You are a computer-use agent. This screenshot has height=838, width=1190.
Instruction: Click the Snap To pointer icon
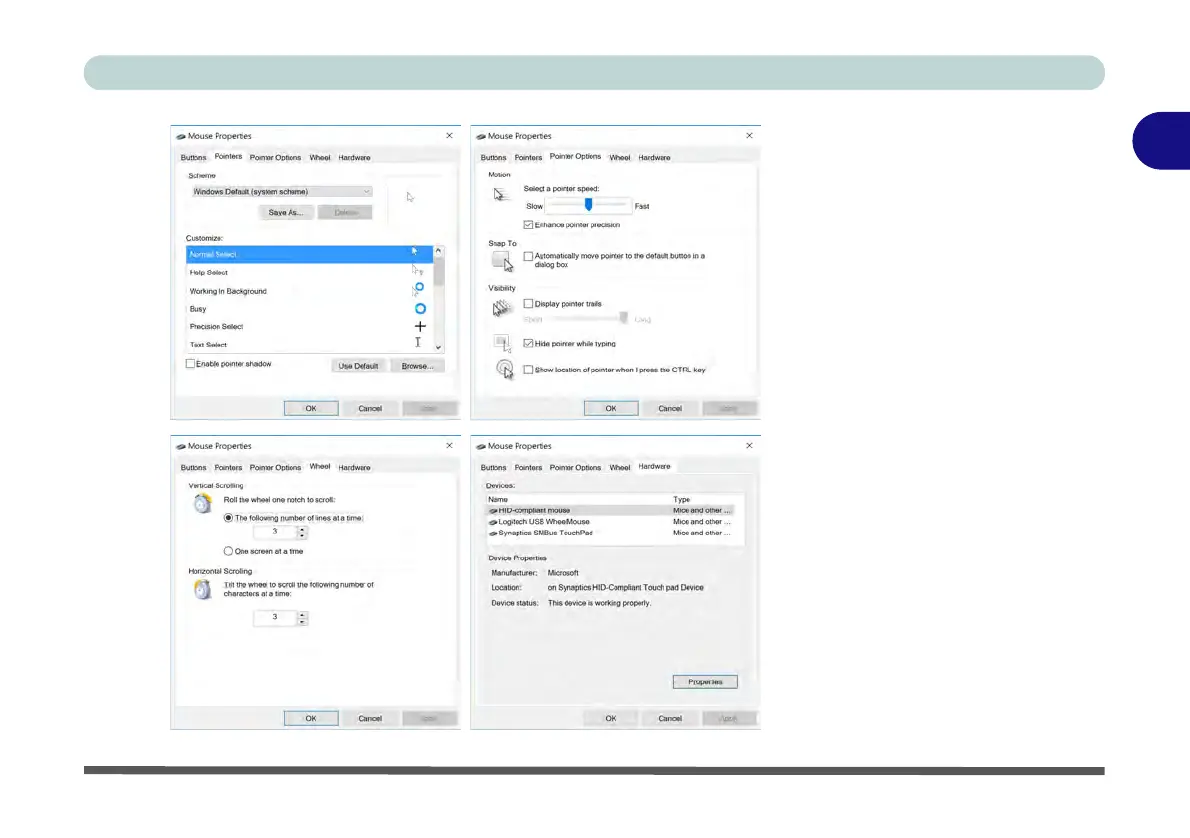point(502,261)
